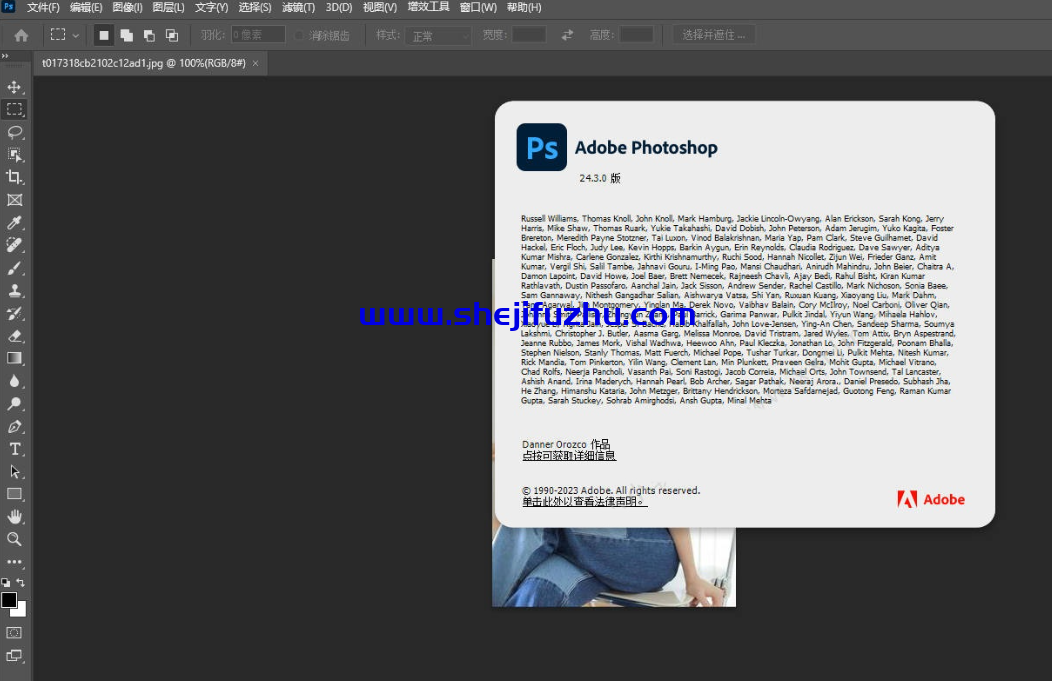Screen dimensions: 1052x681
Task: Select the Object Selection tool
Action: (x=14, y=154)
